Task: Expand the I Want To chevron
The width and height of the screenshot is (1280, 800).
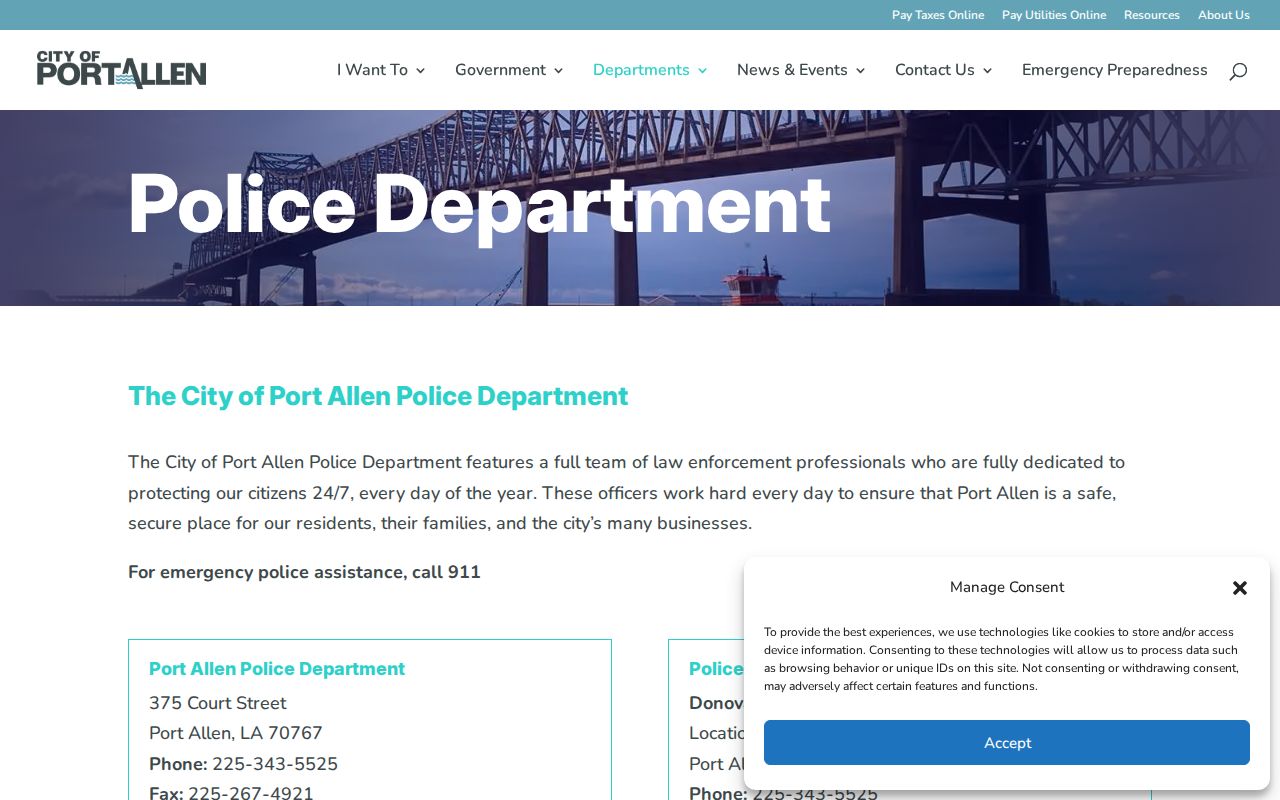Action: [x=420, y=71]
